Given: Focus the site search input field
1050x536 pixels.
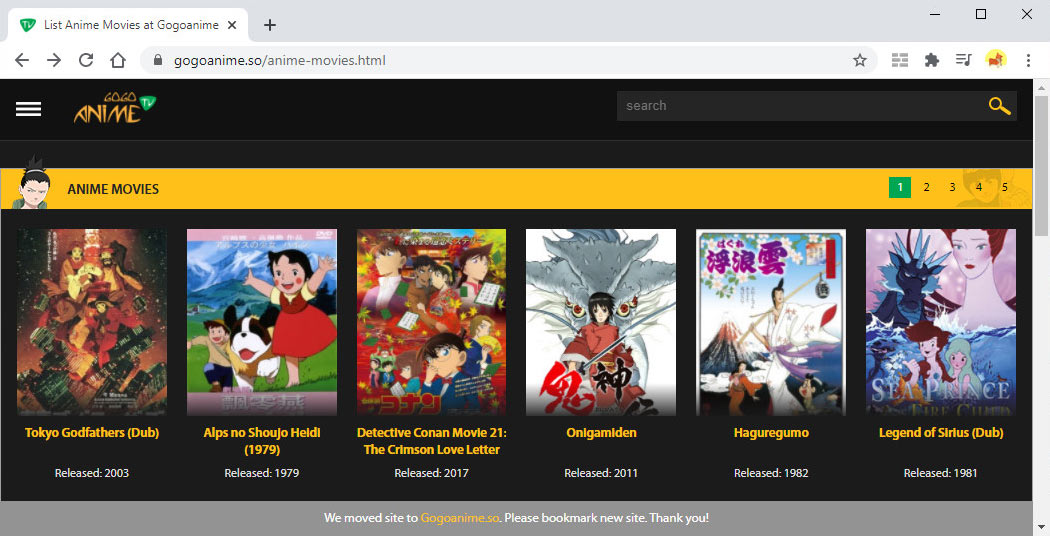Looking at the screenshot, I should [x=800, y=106].
